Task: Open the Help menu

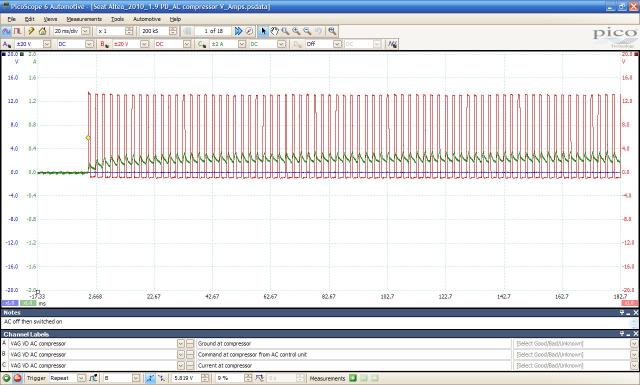Action: click(175, 19)
